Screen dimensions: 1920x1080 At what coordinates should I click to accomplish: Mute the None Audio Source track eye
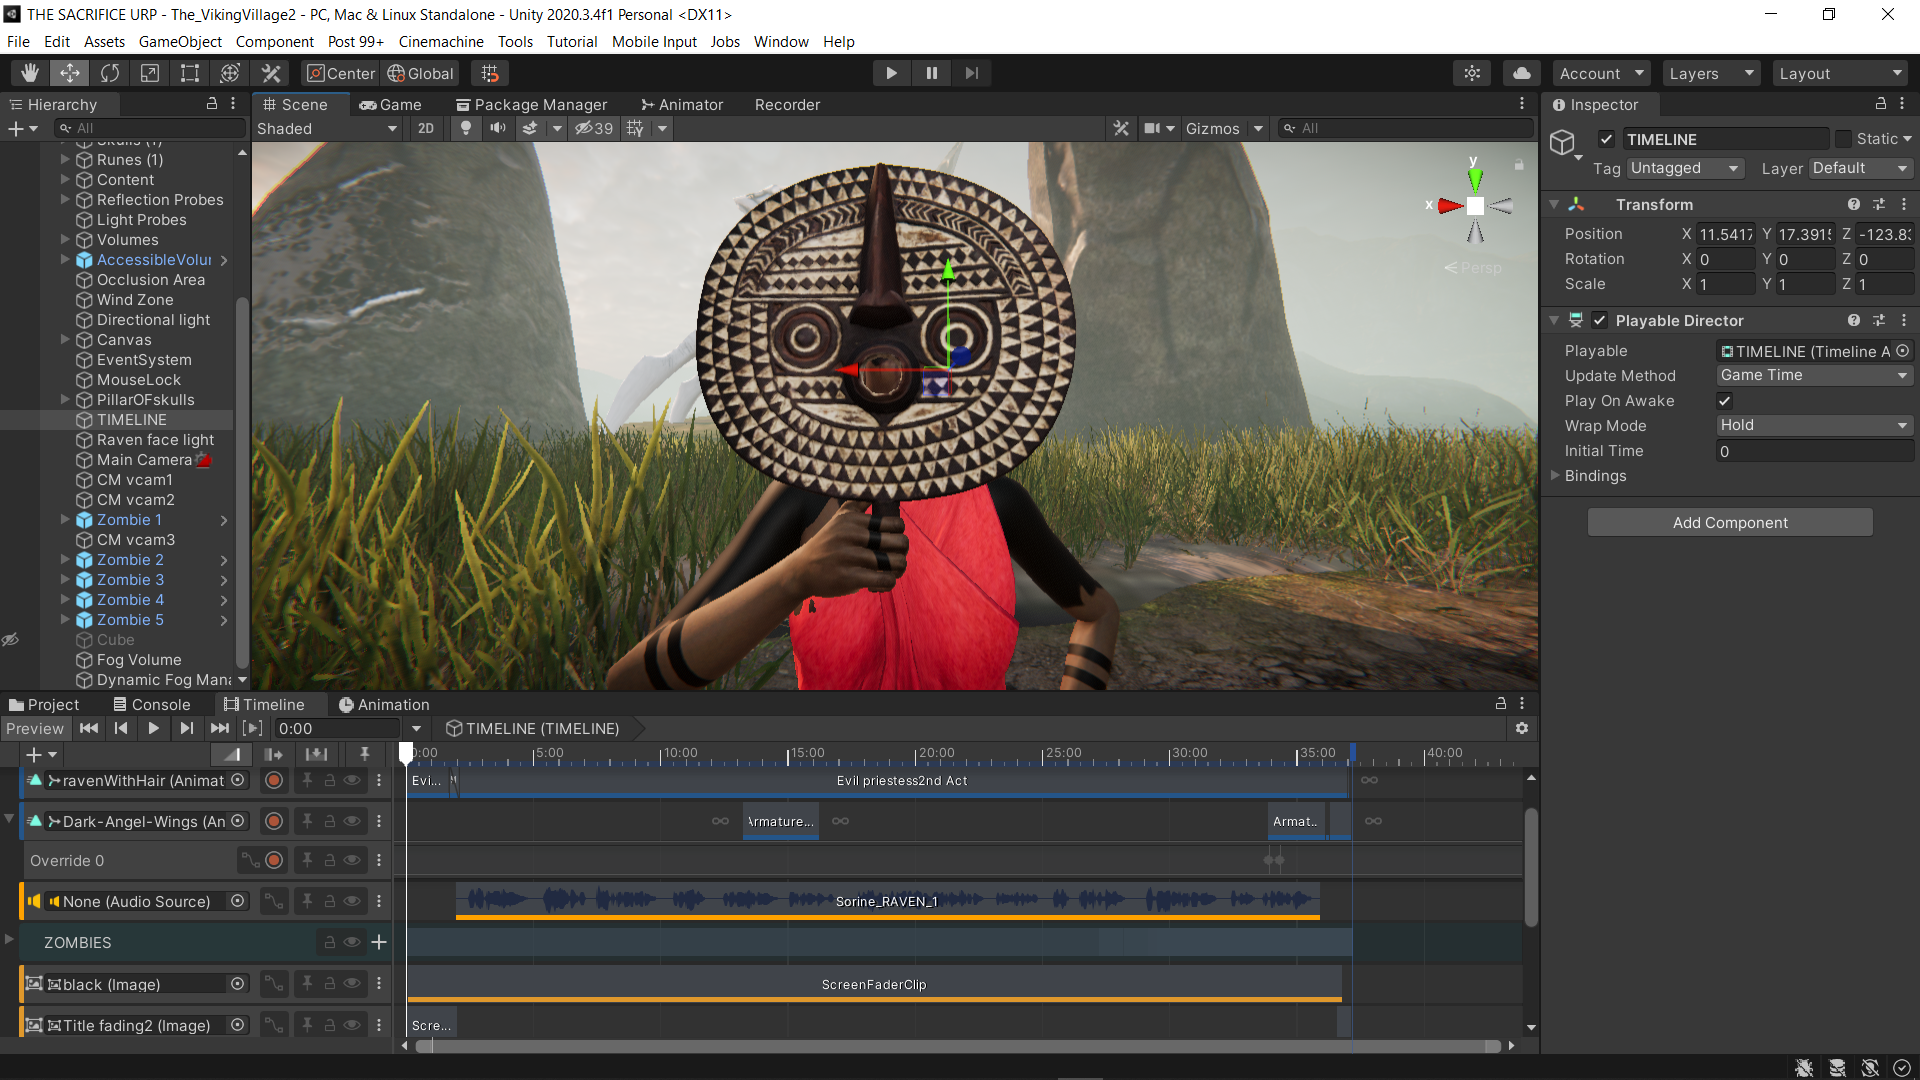coord(352,901)
